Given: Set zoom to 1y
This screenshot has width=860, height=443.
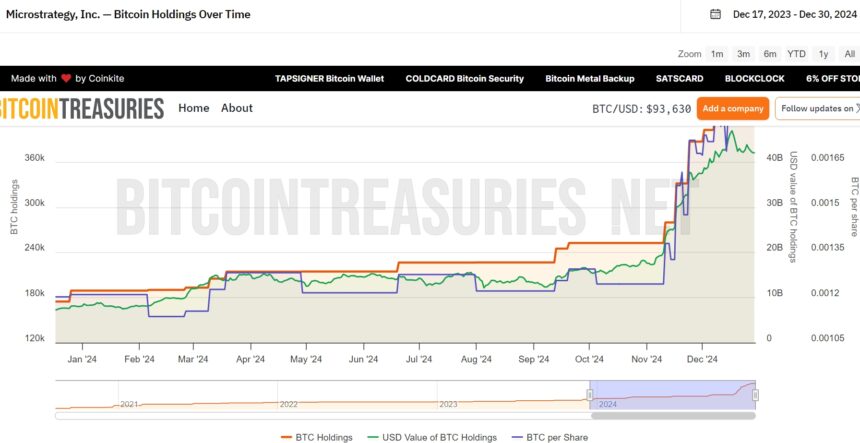Looking at the screenshot, I should (823, 54).
